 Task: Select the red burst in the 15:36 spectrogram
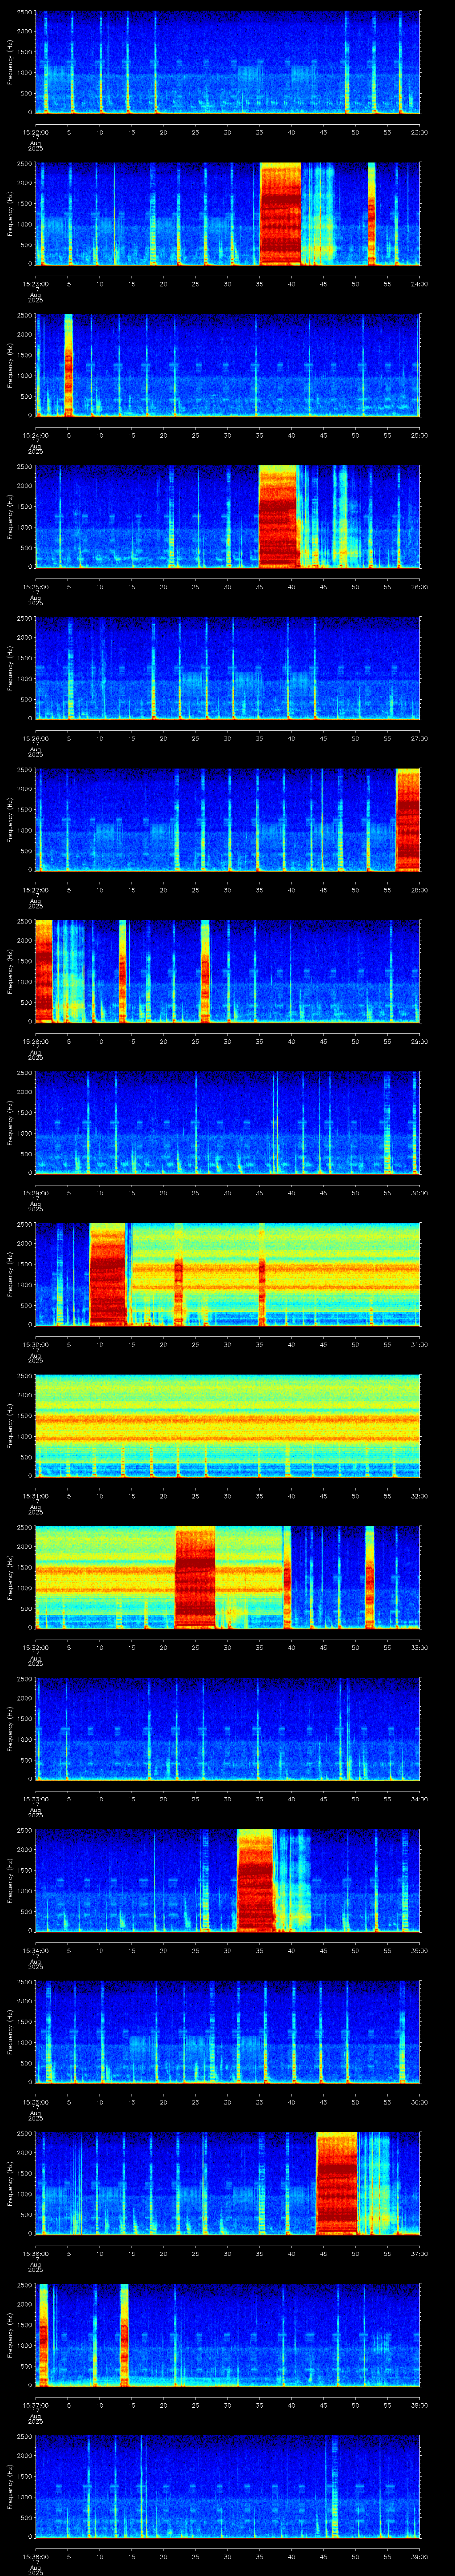(336, 2183)
